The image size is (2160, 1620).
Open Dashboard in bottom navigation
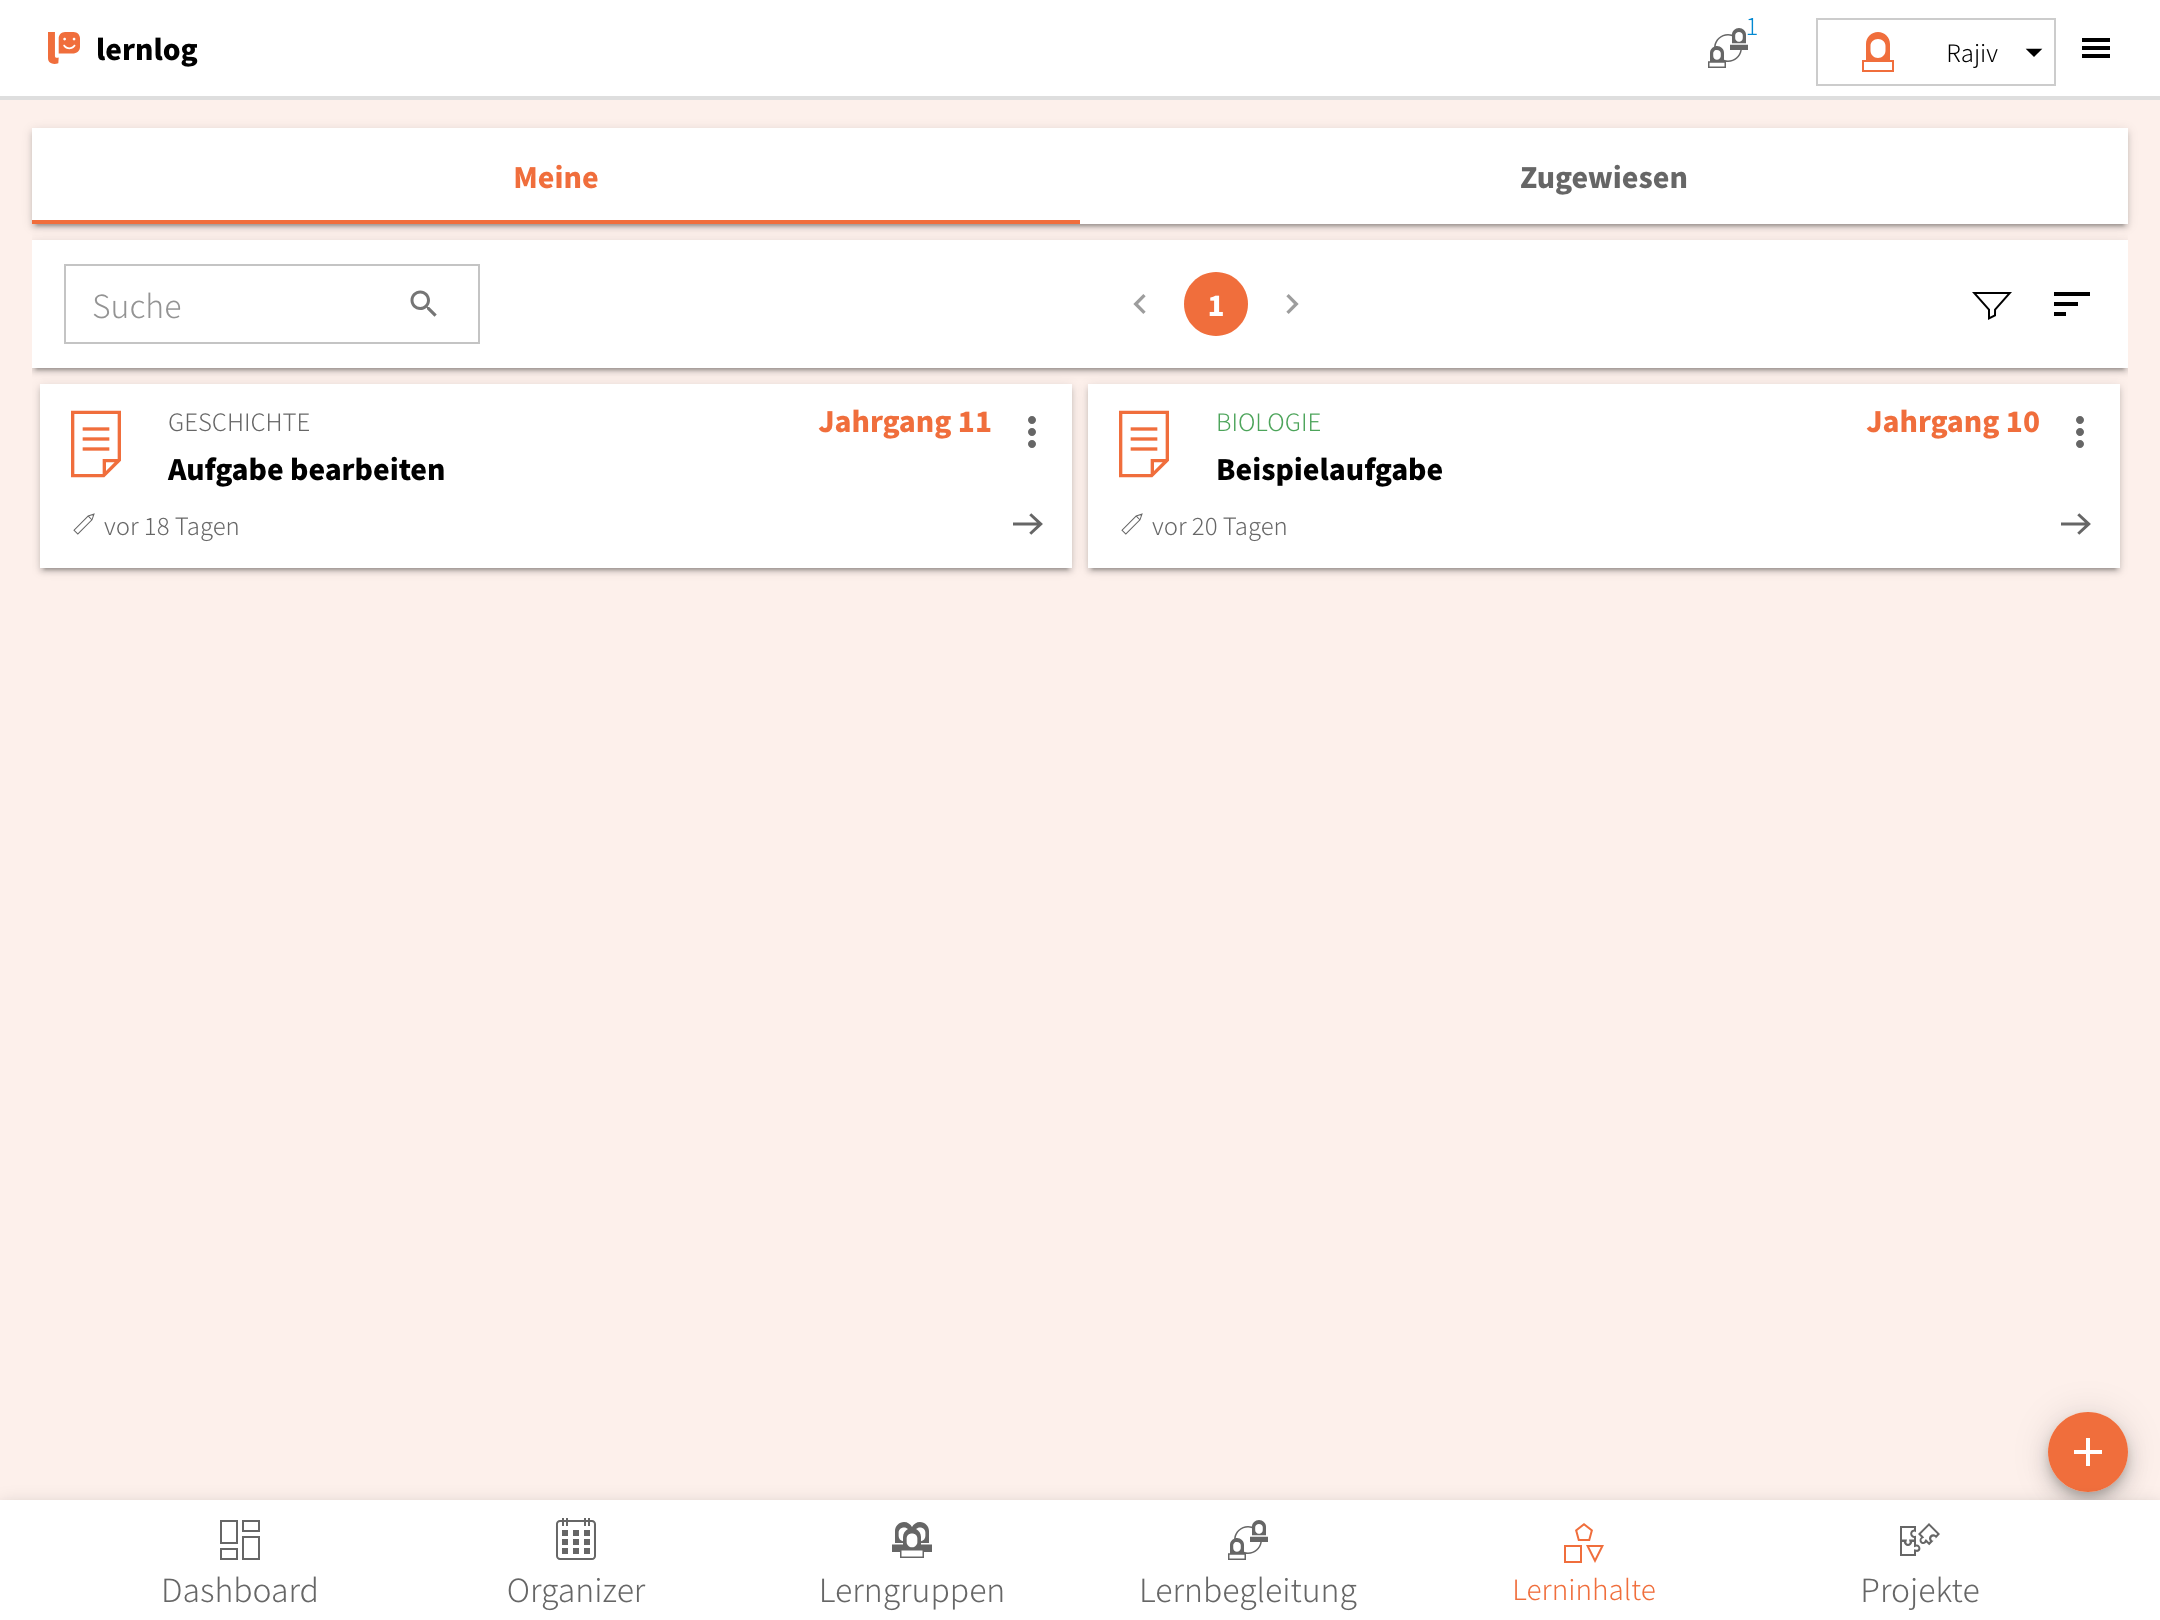240,1562
